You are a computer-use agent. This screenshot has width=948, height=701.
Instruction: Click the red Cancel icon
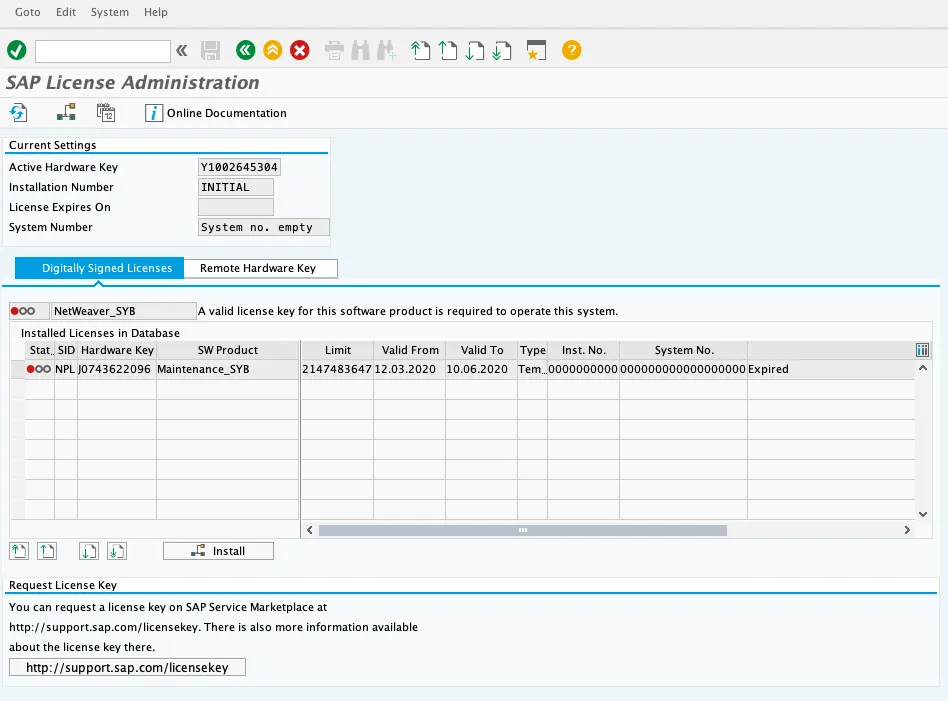[300, 50]
